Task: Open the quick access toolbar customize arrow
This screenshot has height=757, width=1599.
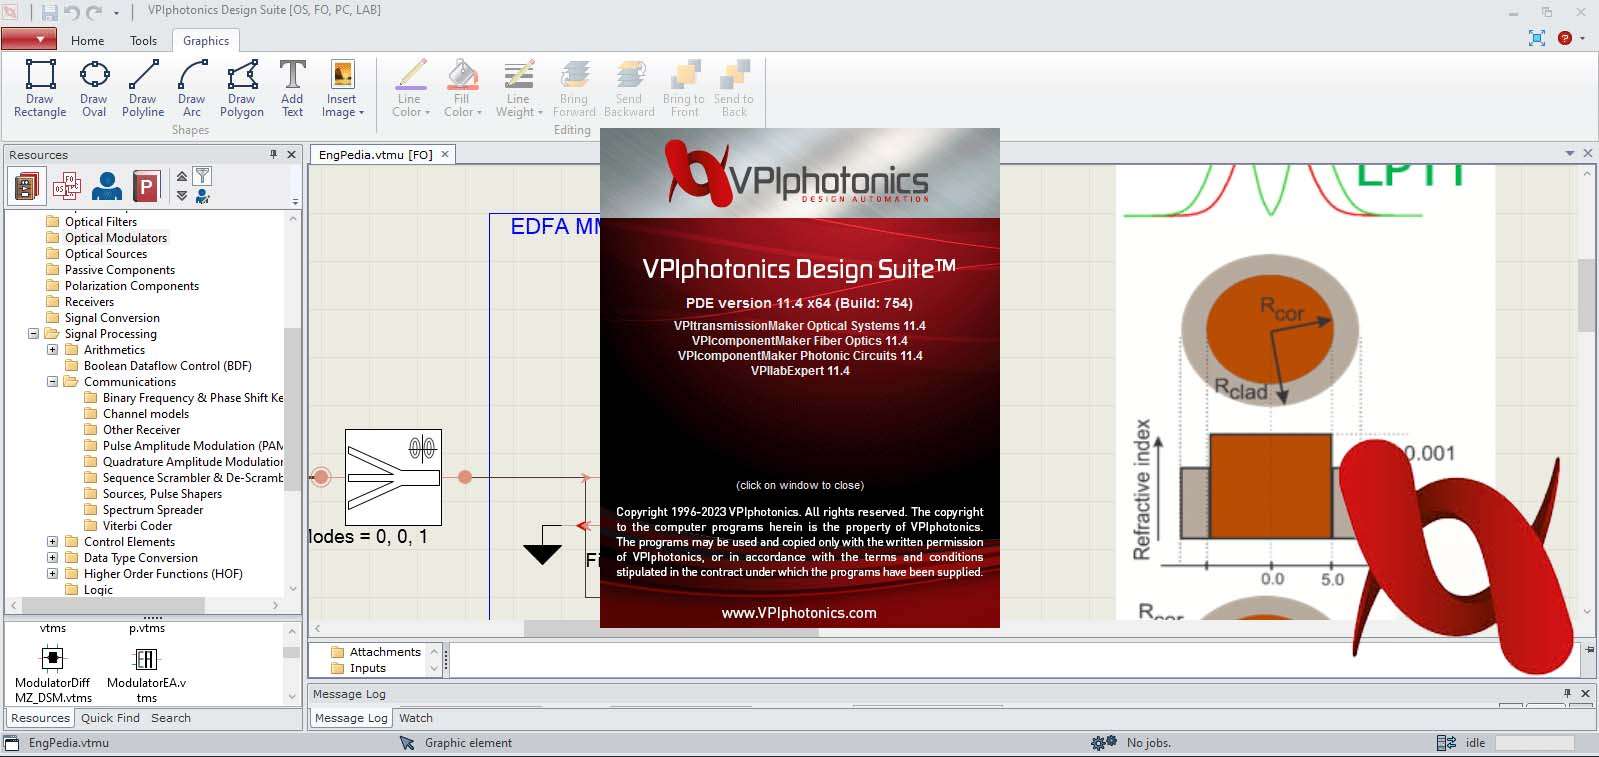Action: [x=116, y=13]
